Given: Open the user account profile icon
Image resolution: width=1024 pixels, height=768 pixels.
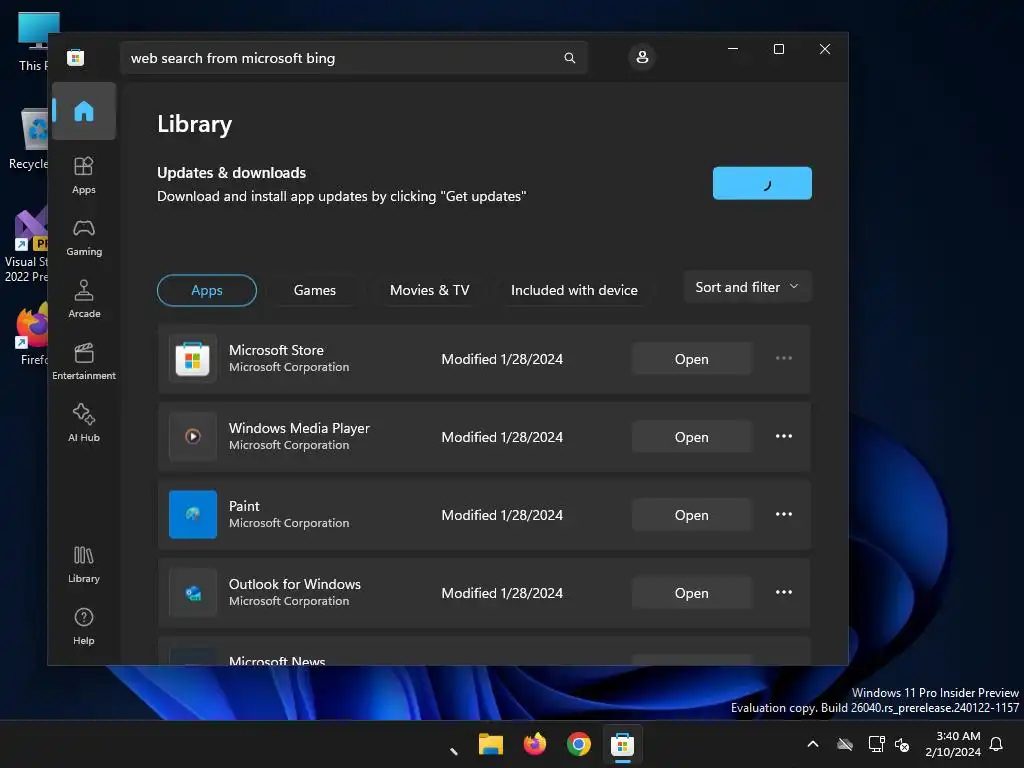Looking at the screenshot, I should point(642,57).
